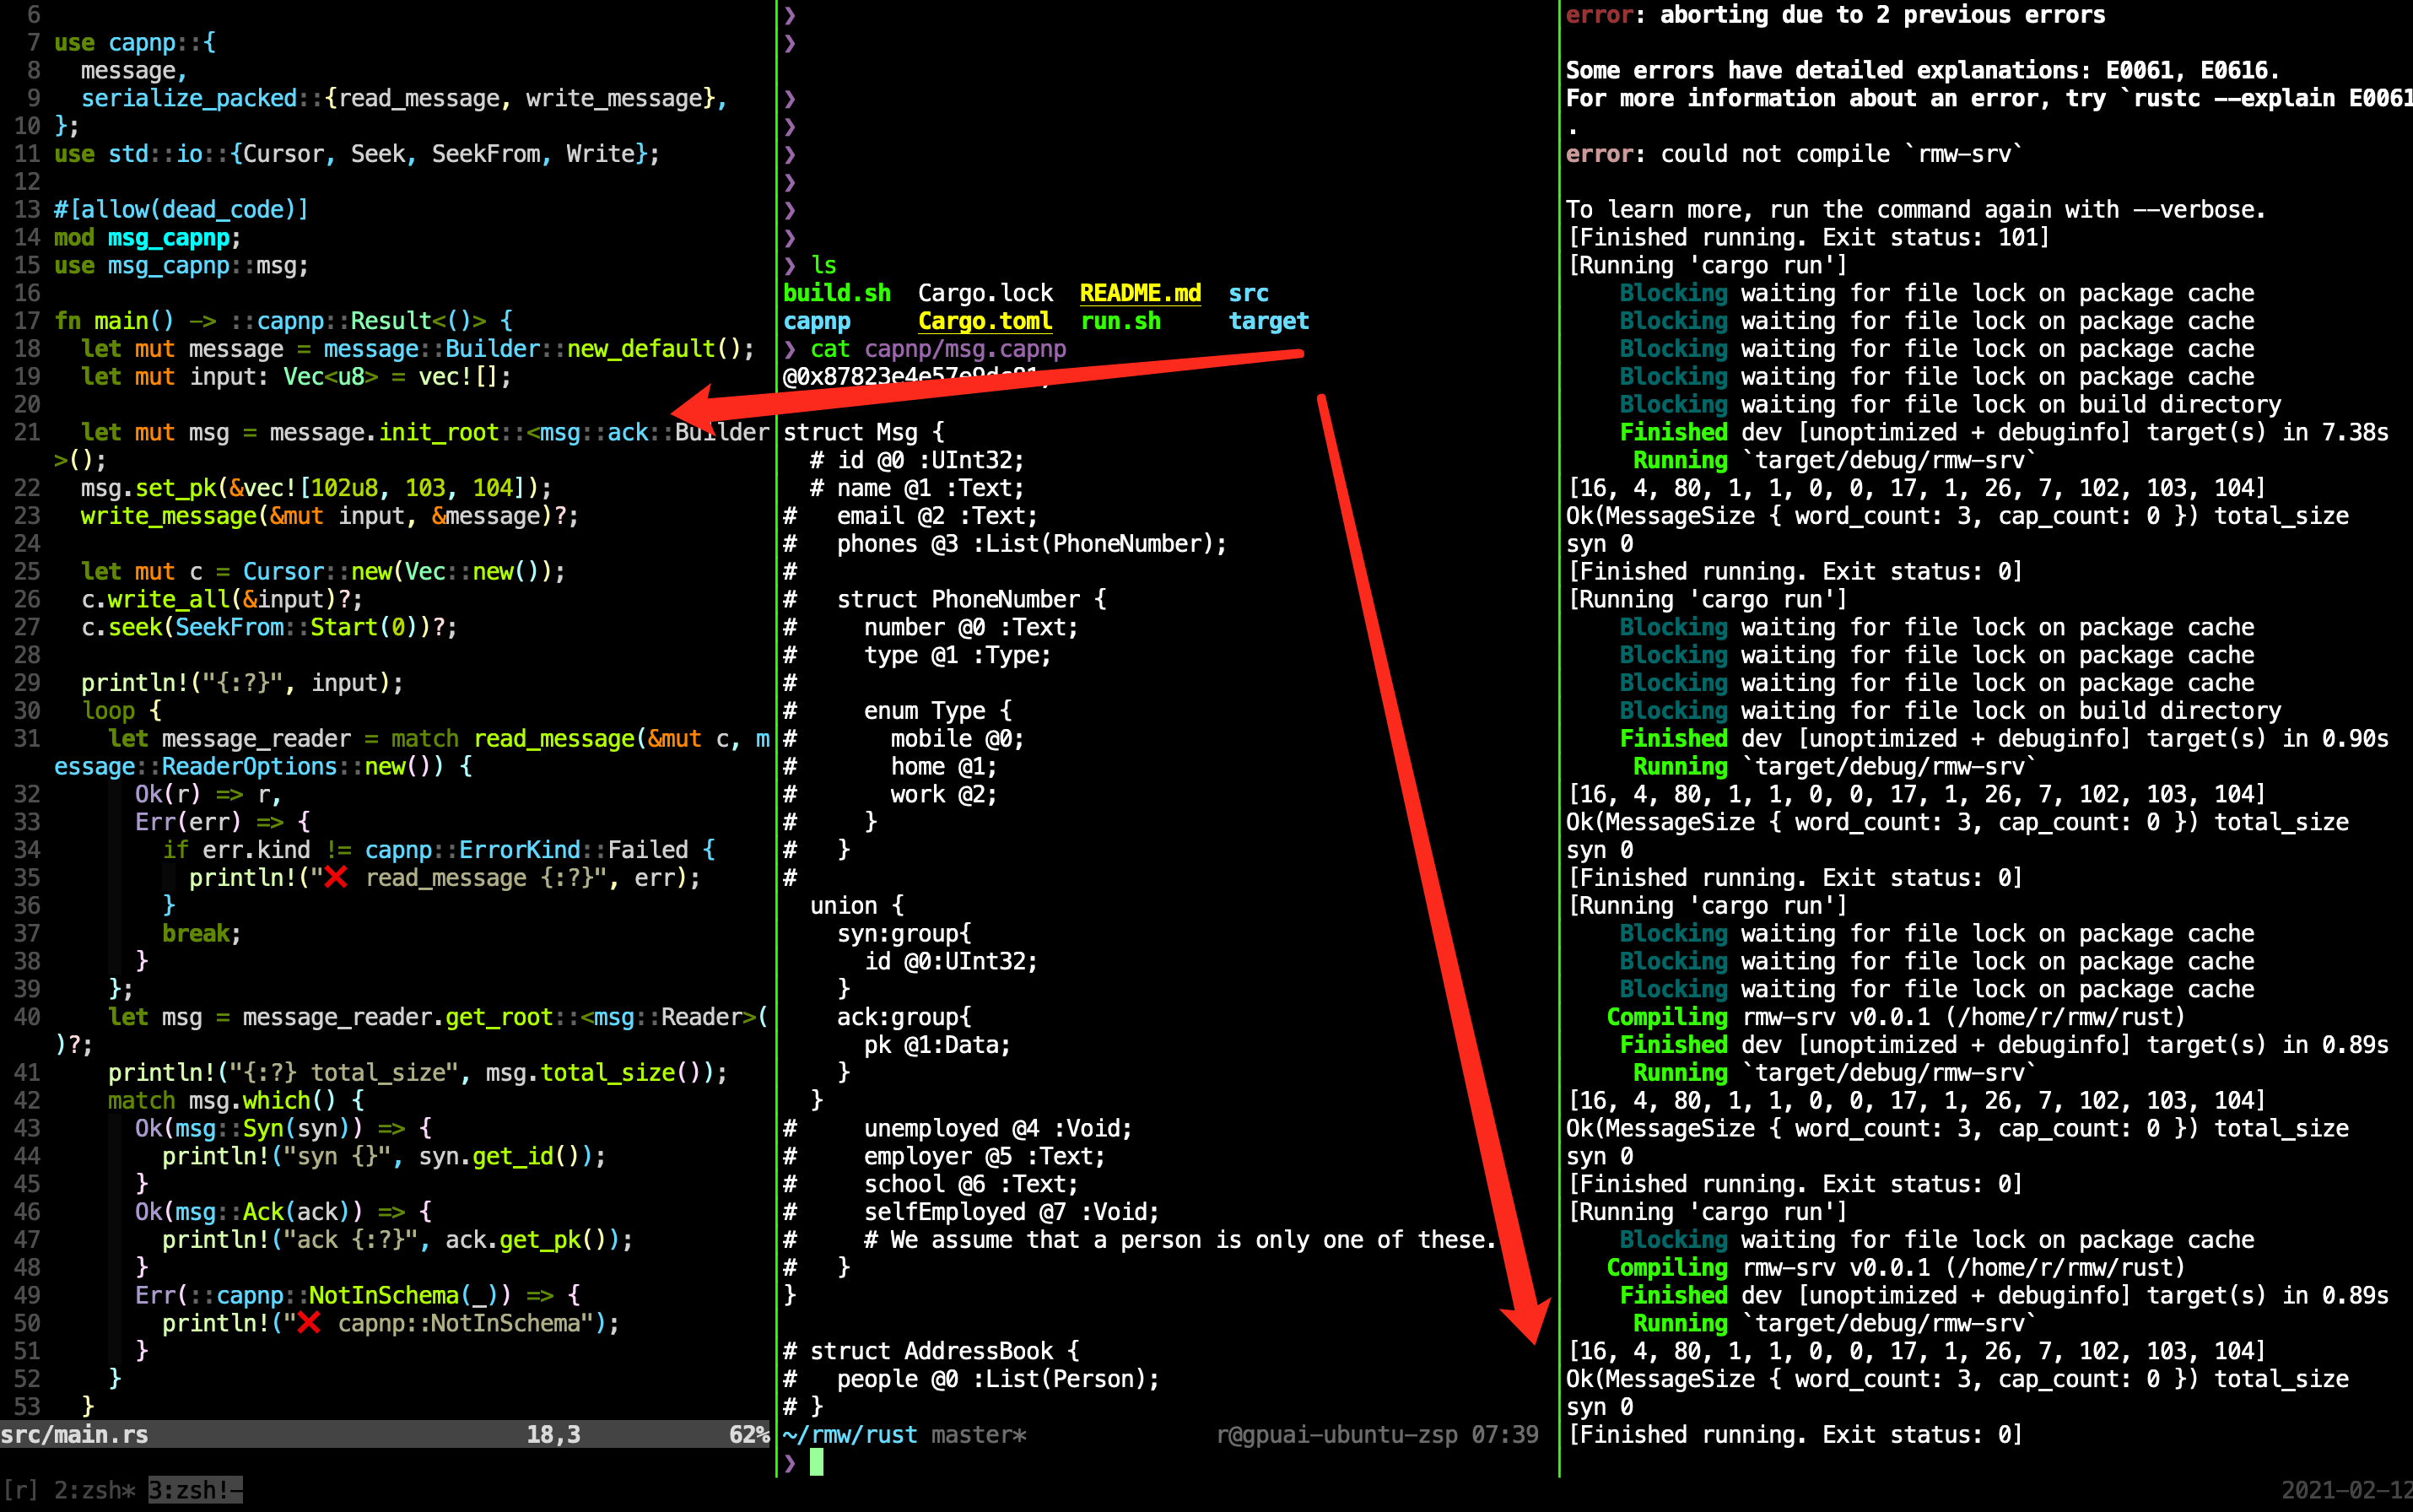The height and width of the screenshot is (1512, 2413).
Task: Click the mod msg_capnp highlighted keyword
Action: [168, 237]
